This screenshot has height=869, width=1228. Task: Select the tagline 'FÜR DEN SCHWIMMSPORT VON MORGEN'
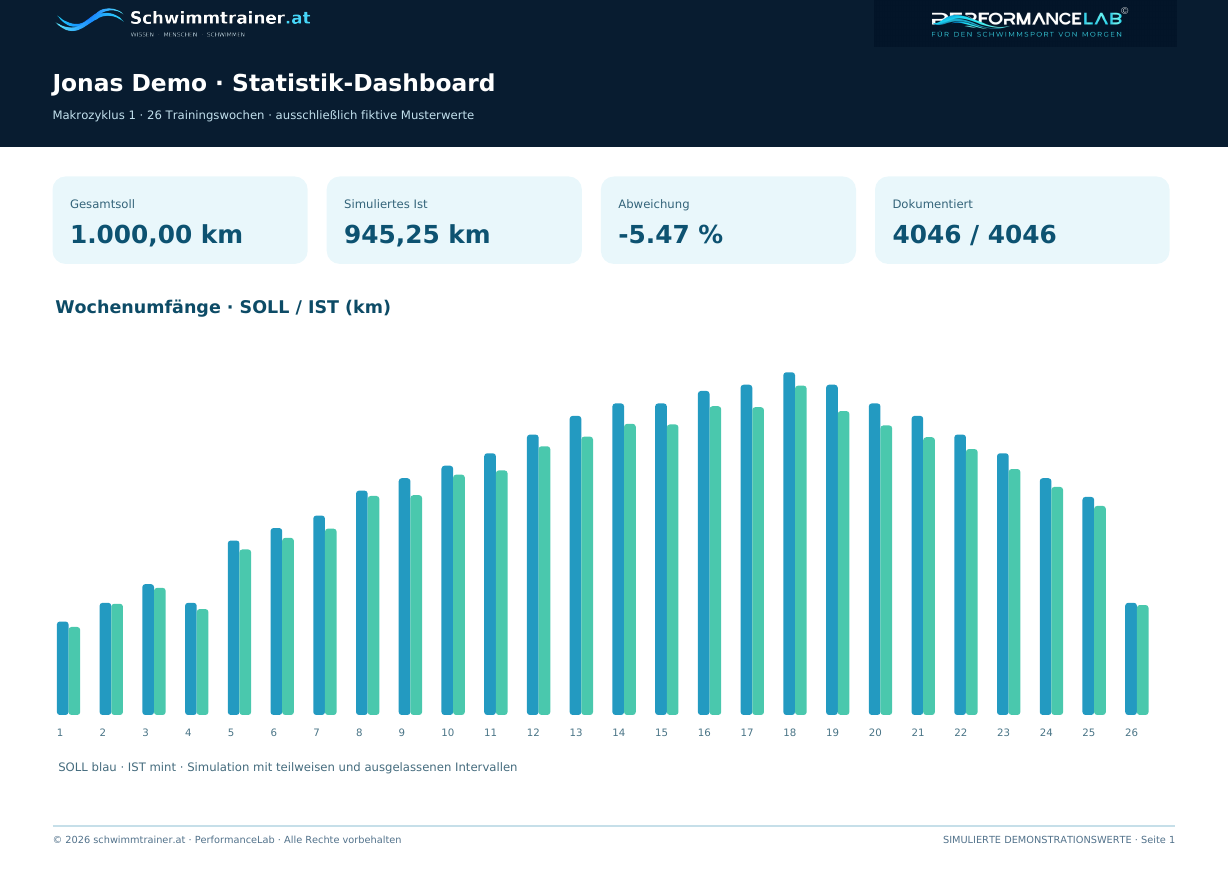click(x=1026, y=34)
